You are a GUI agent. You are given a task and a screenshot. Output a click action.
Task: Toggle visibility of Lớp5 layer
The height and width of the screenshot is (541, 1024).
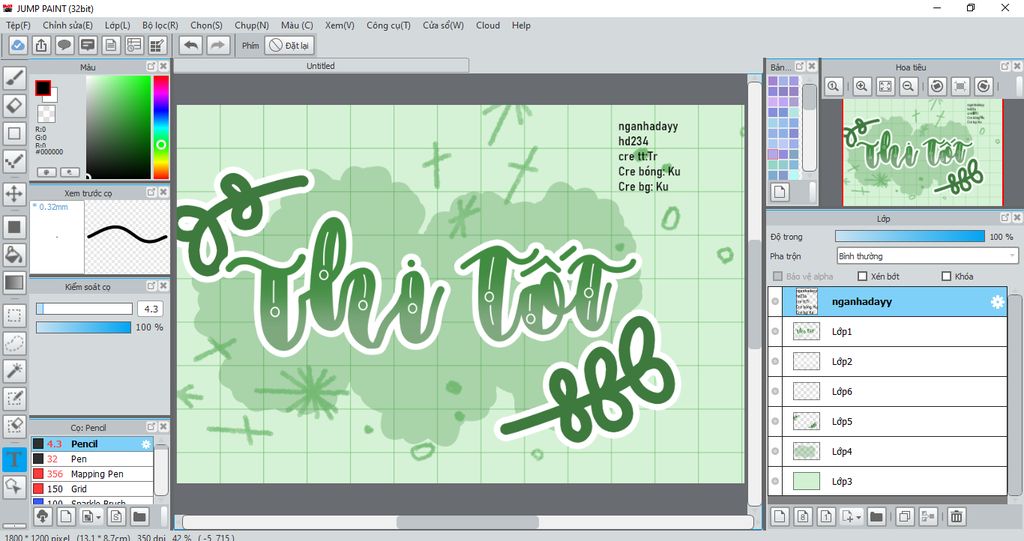[775, 421]
